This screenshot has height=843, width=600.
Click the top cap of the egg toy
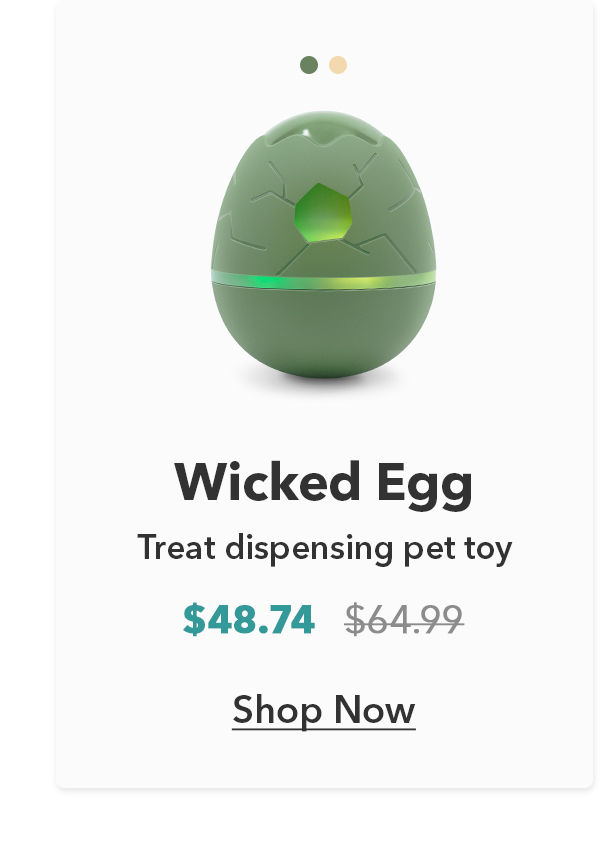[324, 127]
